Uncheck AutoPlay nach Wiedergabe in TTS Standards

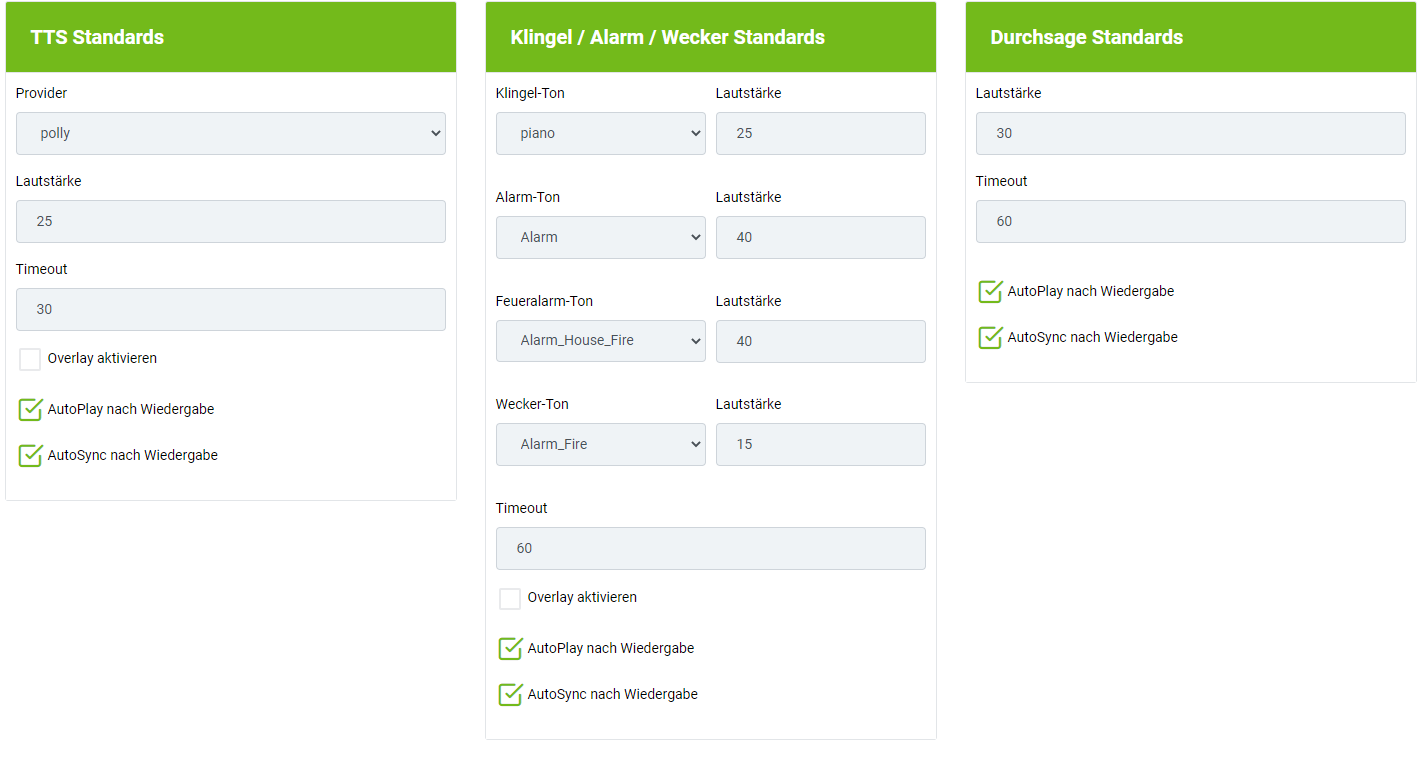pyautogui.click(x=30, y=410)
